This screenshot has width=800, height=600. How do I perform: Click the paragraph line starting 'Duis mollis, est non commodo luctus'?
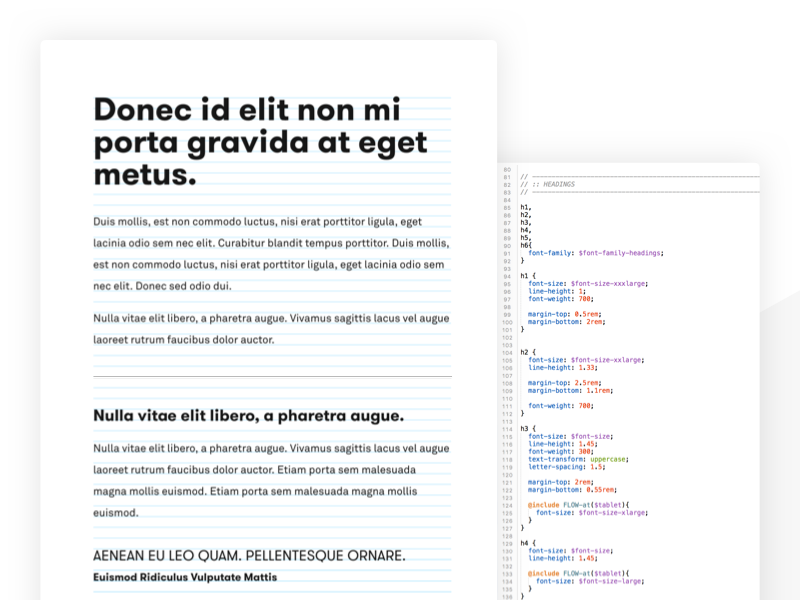click(257, 222)
